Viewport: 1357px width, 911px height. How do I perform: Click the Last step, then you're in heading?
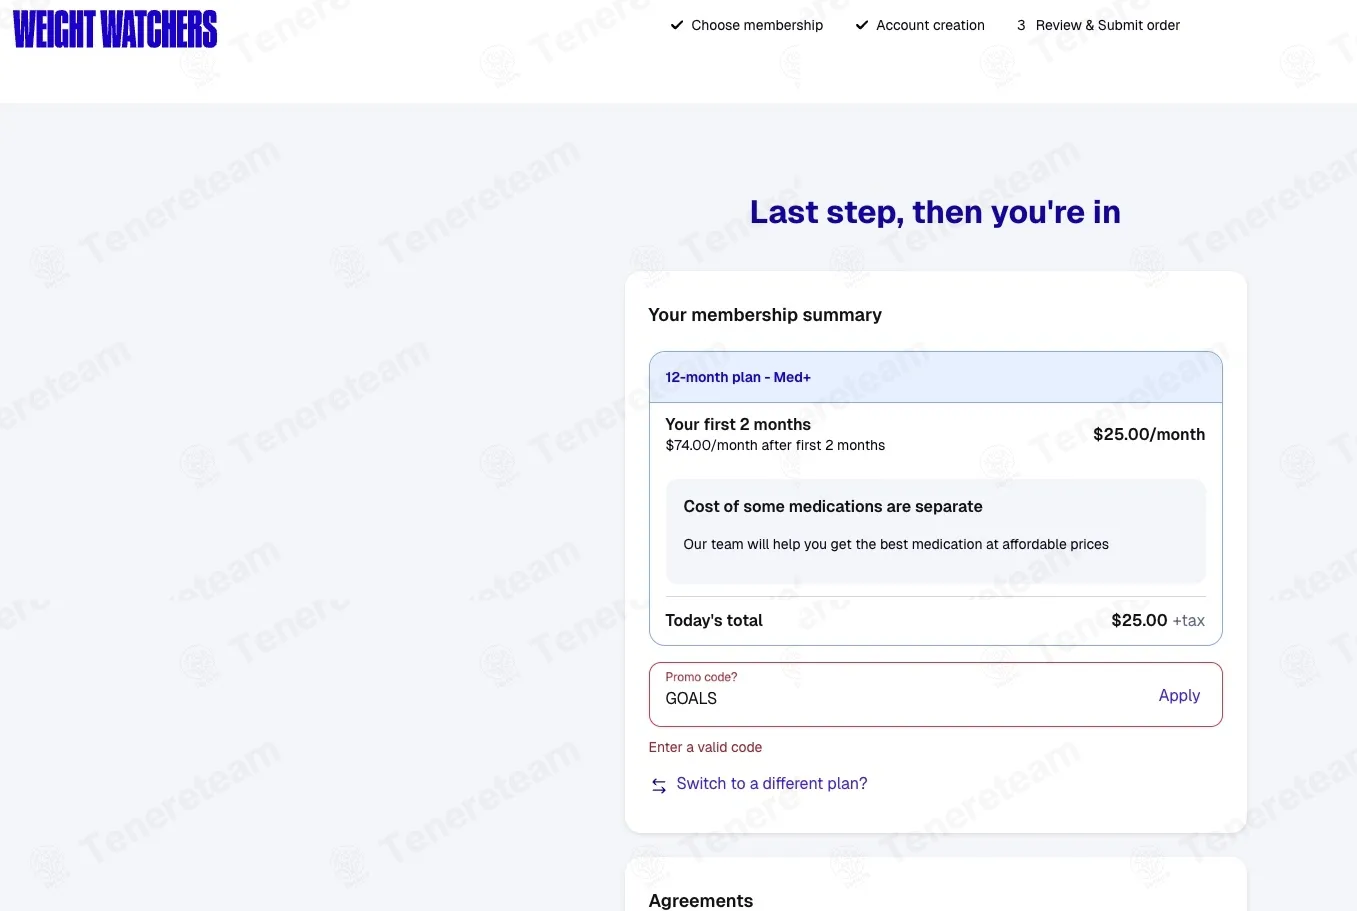pos(935,212)
